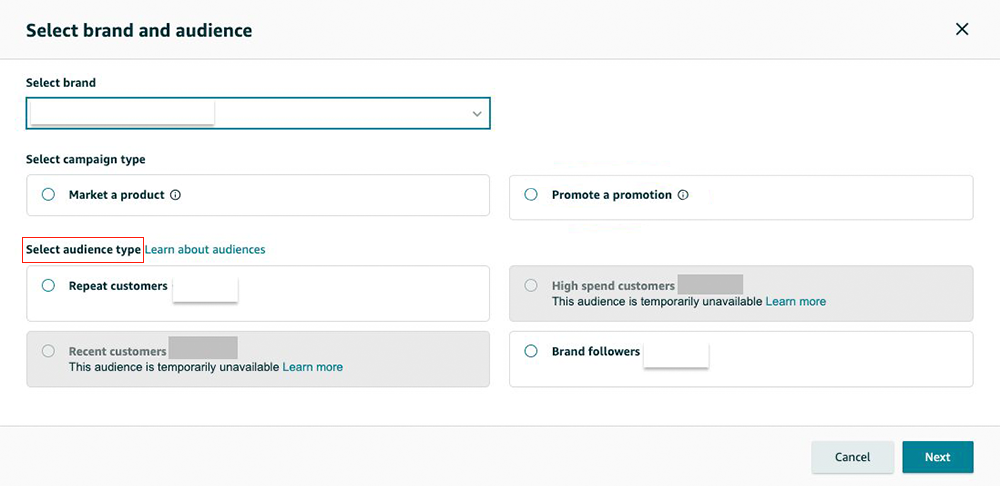Select the Market a product radio button

click(x=48, y=195)
